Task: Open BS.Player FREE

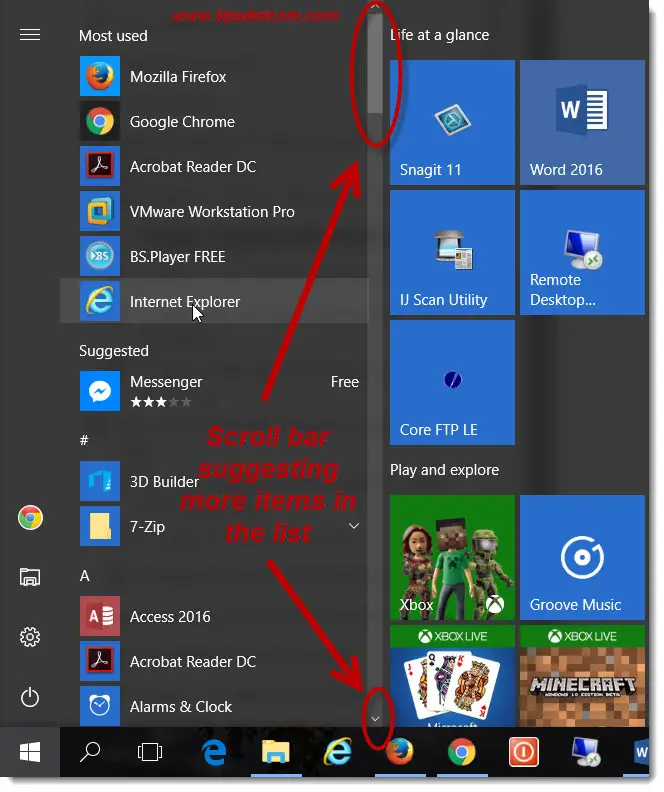Action: pos(215,257)
